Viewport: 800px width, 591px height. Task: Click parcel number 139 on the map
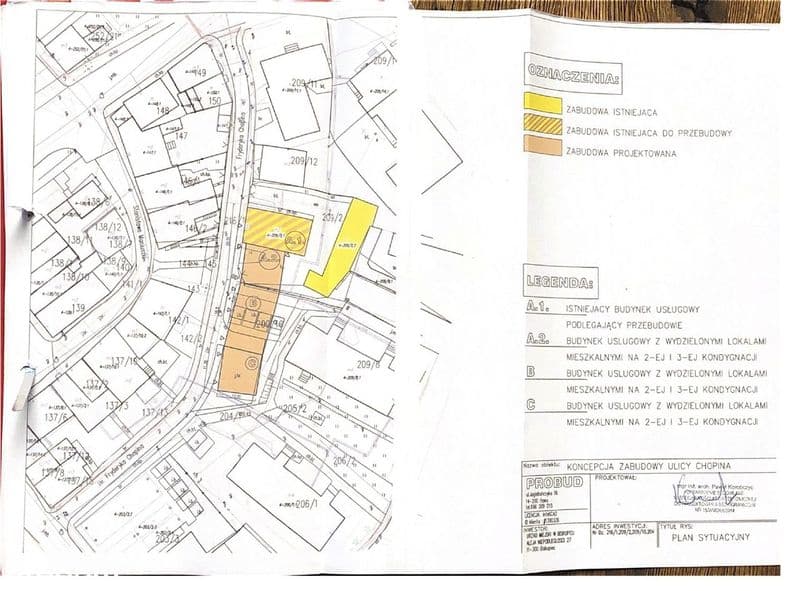coord(78,308)
